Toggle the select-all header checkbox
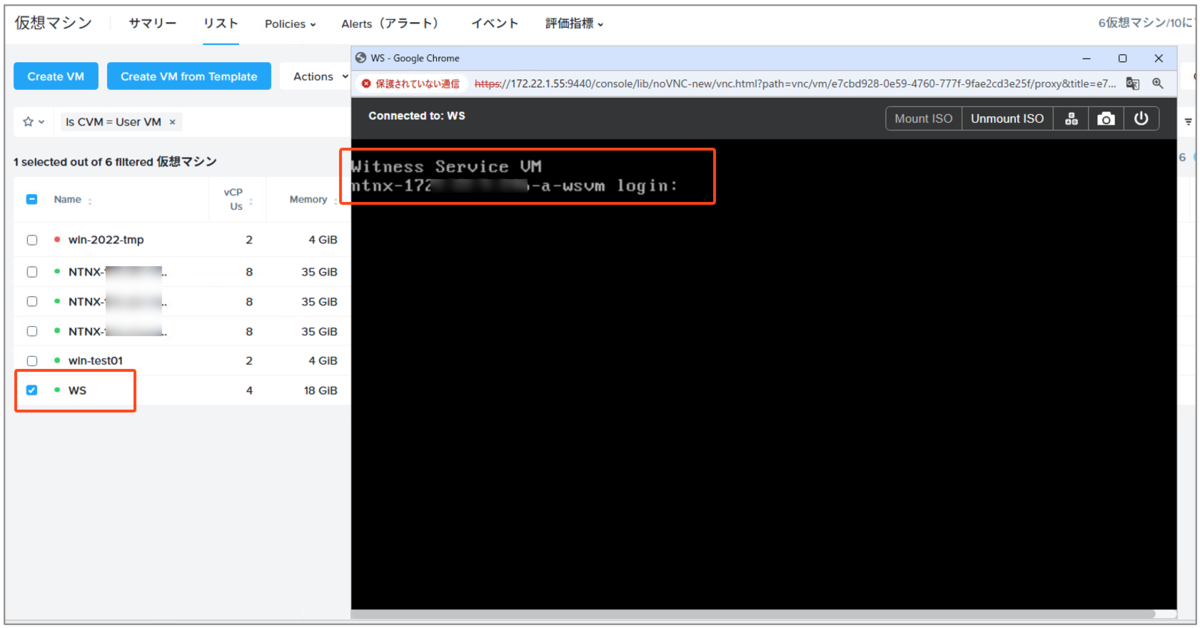Viewport: 1200px width, 628px height. pos(32,199)
